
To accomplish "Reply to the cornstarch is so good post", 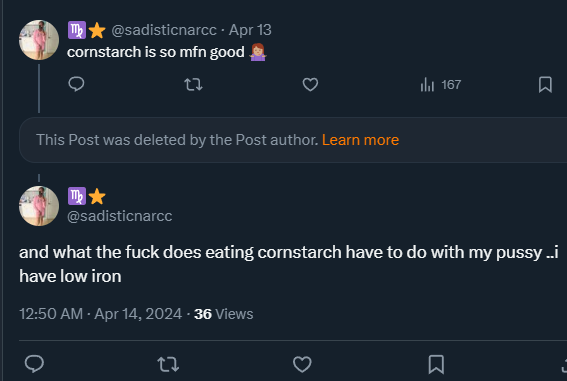I will coord(76,85).
